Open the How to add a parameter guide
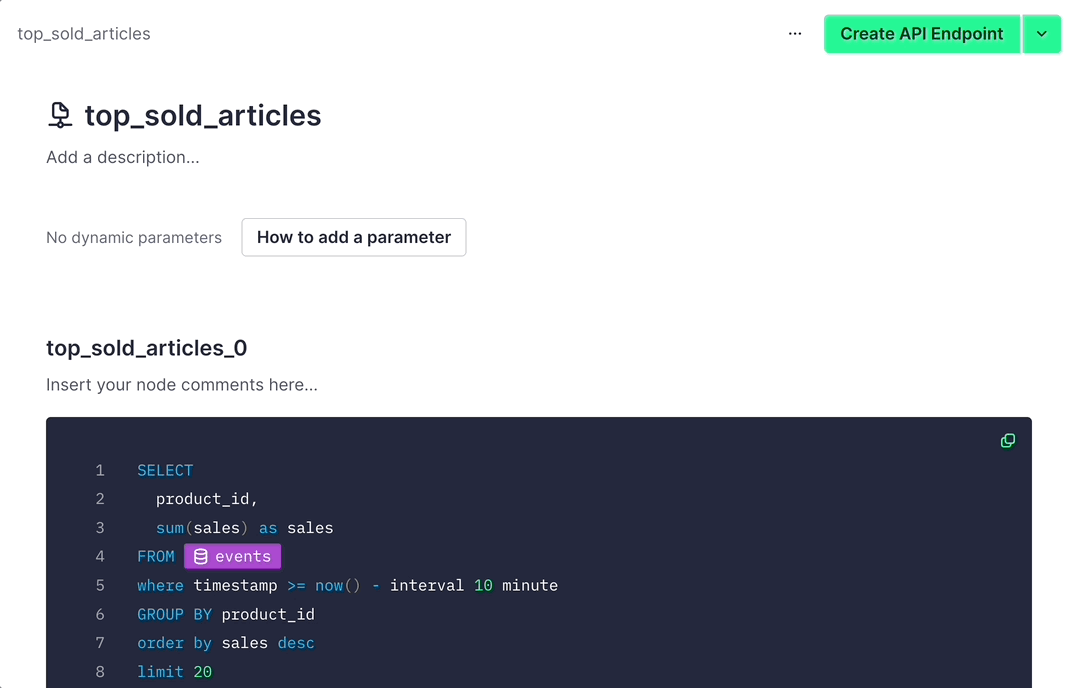The width and height of the screenshot is (1080, 688). [x=353, y=237]
